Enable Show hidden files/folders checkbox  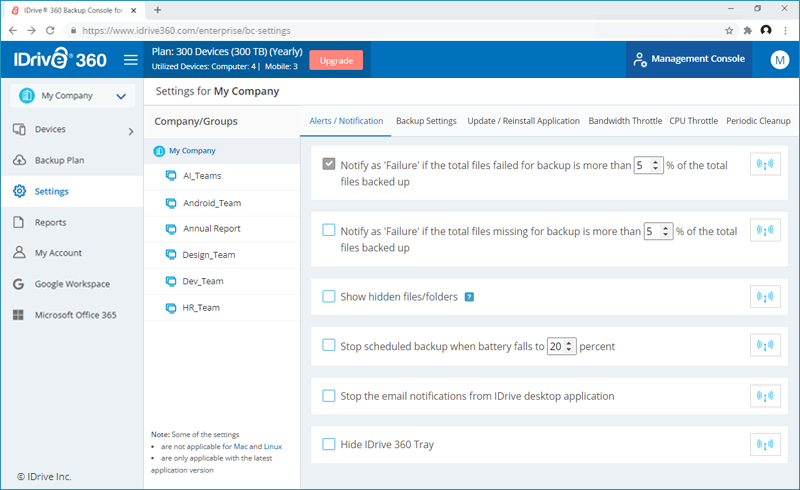coord(329,297)
